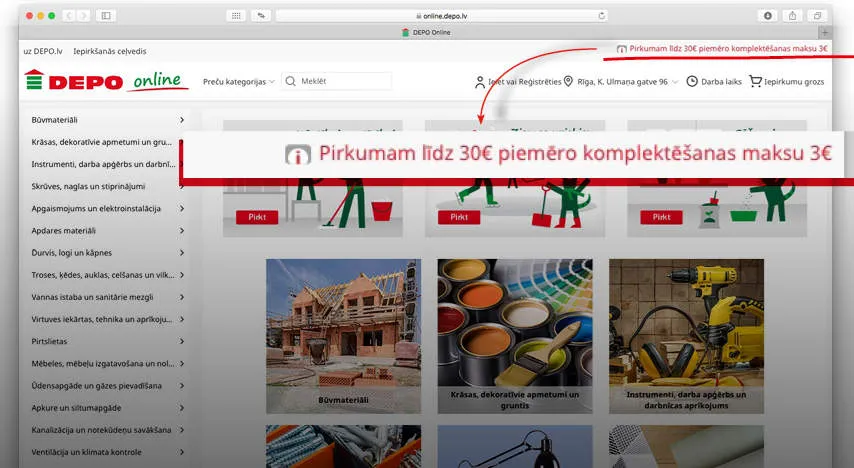This screenshot has width=854, height=468.
Task: Toggle the Safari sidebar button
Action: [106, 16]
